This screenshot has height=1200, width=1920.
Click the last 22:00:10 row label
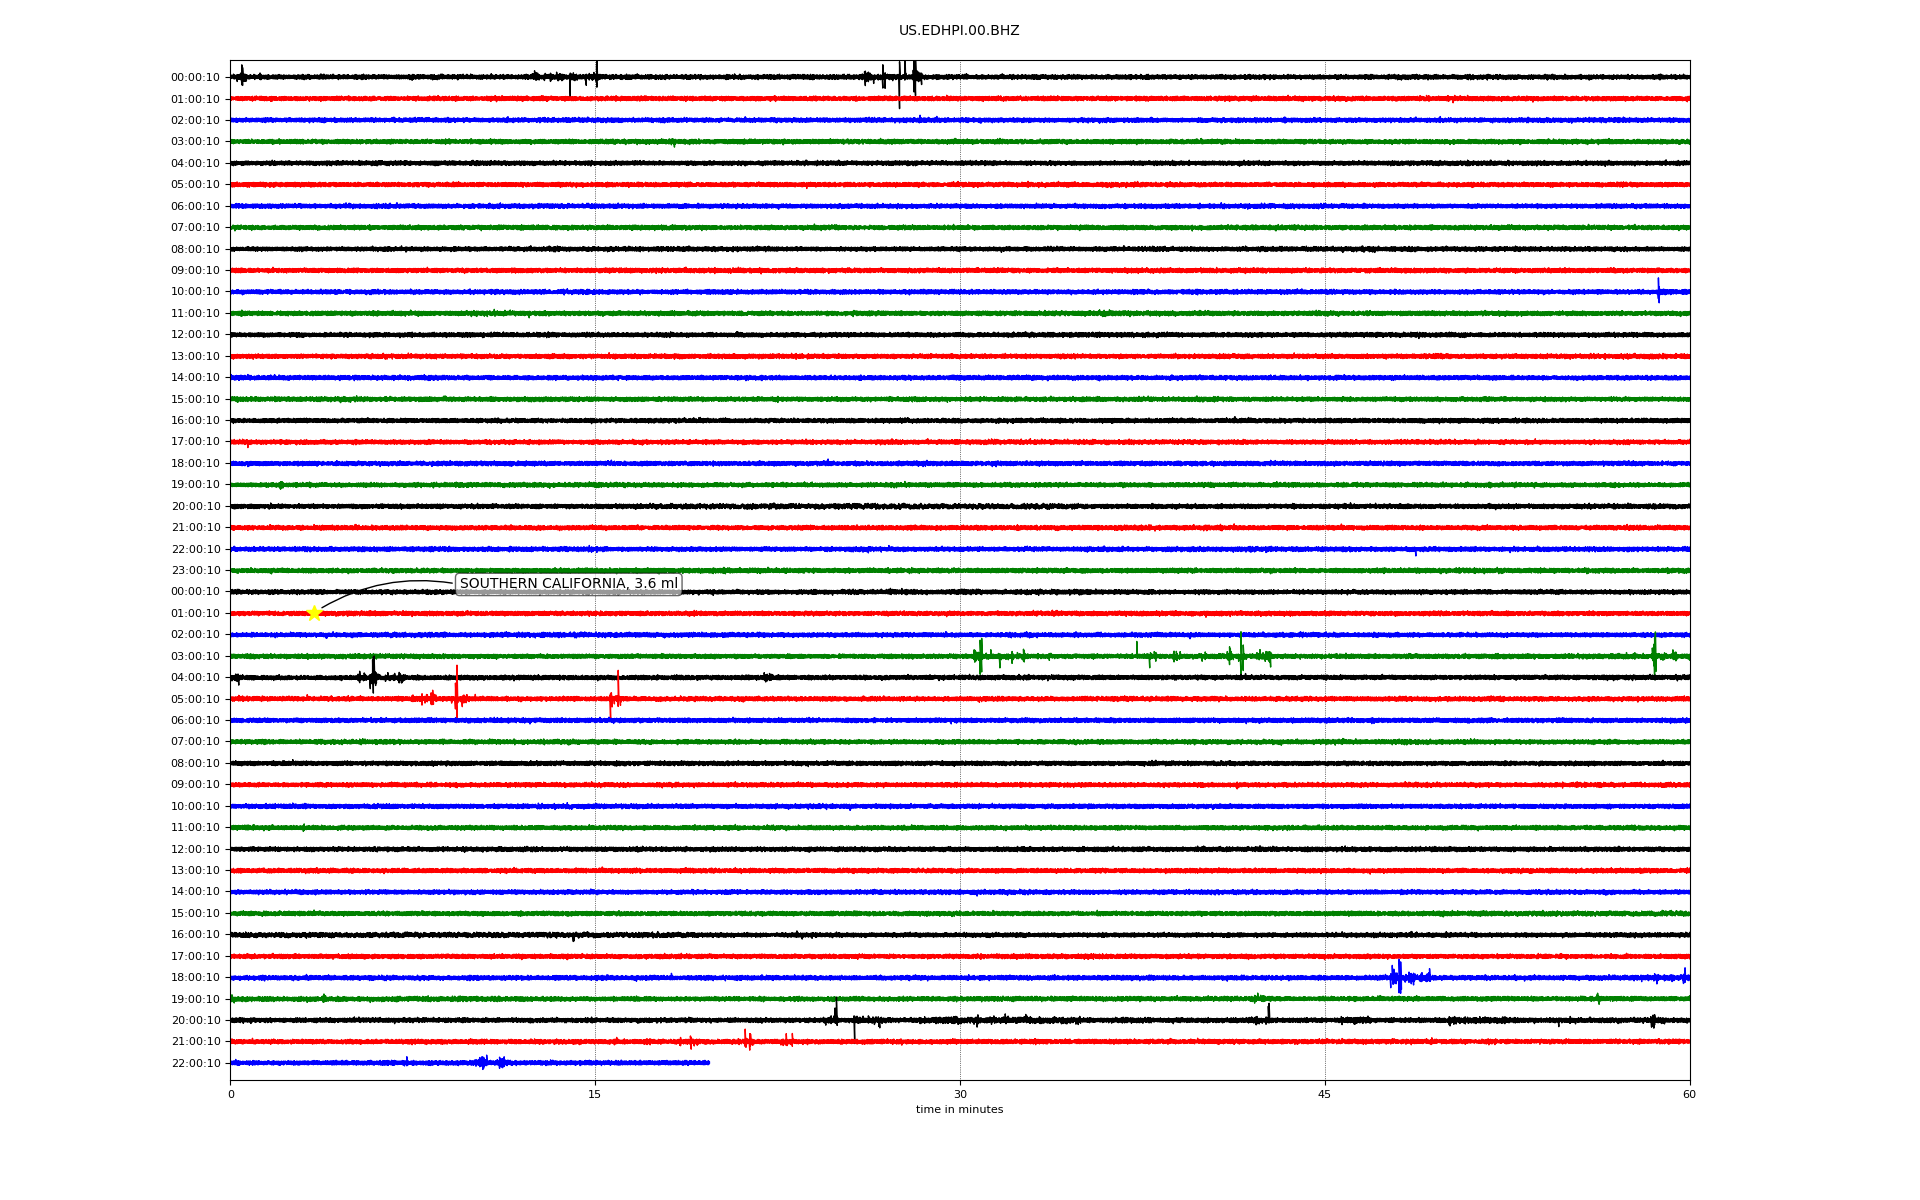(x=195, y=1063)
